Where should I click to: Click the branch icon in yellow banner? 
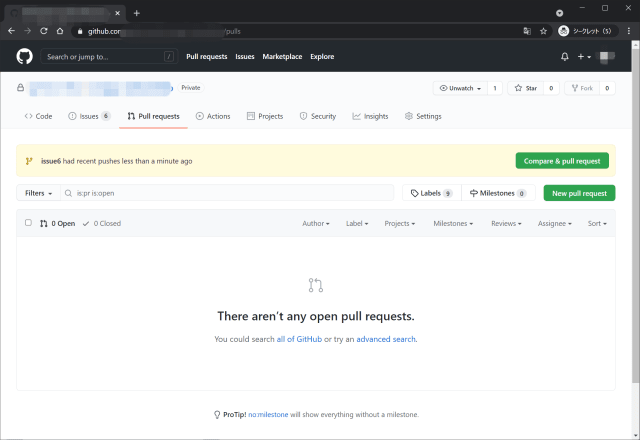(x=29, y=161)
